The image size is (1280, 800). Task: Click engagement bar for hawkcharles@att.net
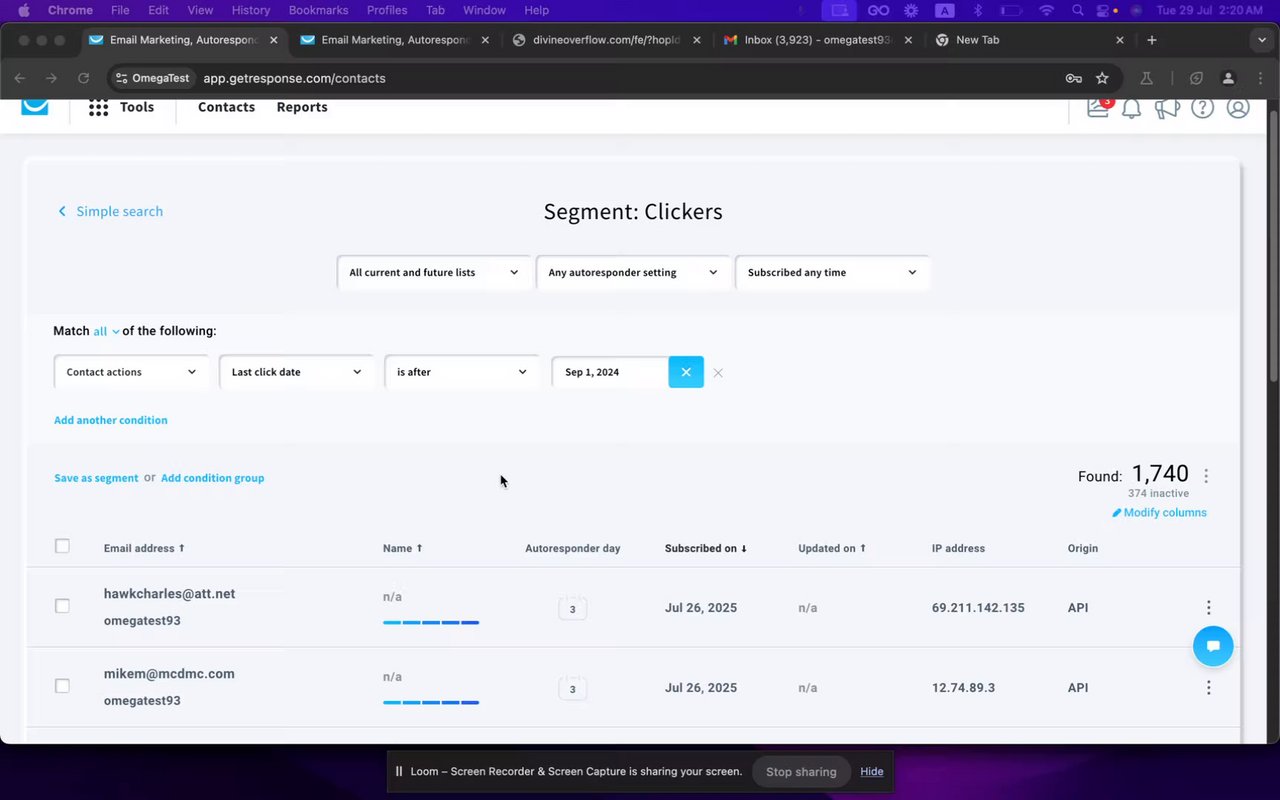(431, 623)
